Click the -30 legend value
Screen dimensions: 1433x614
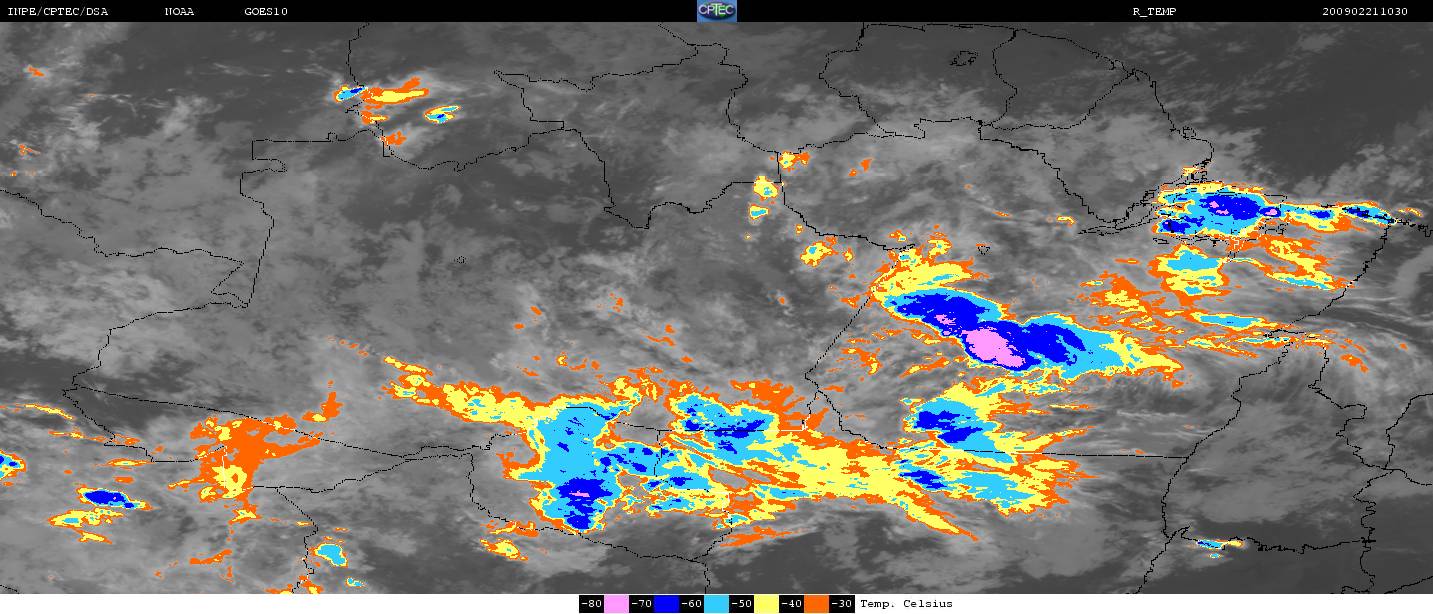[x=842, y=604]
